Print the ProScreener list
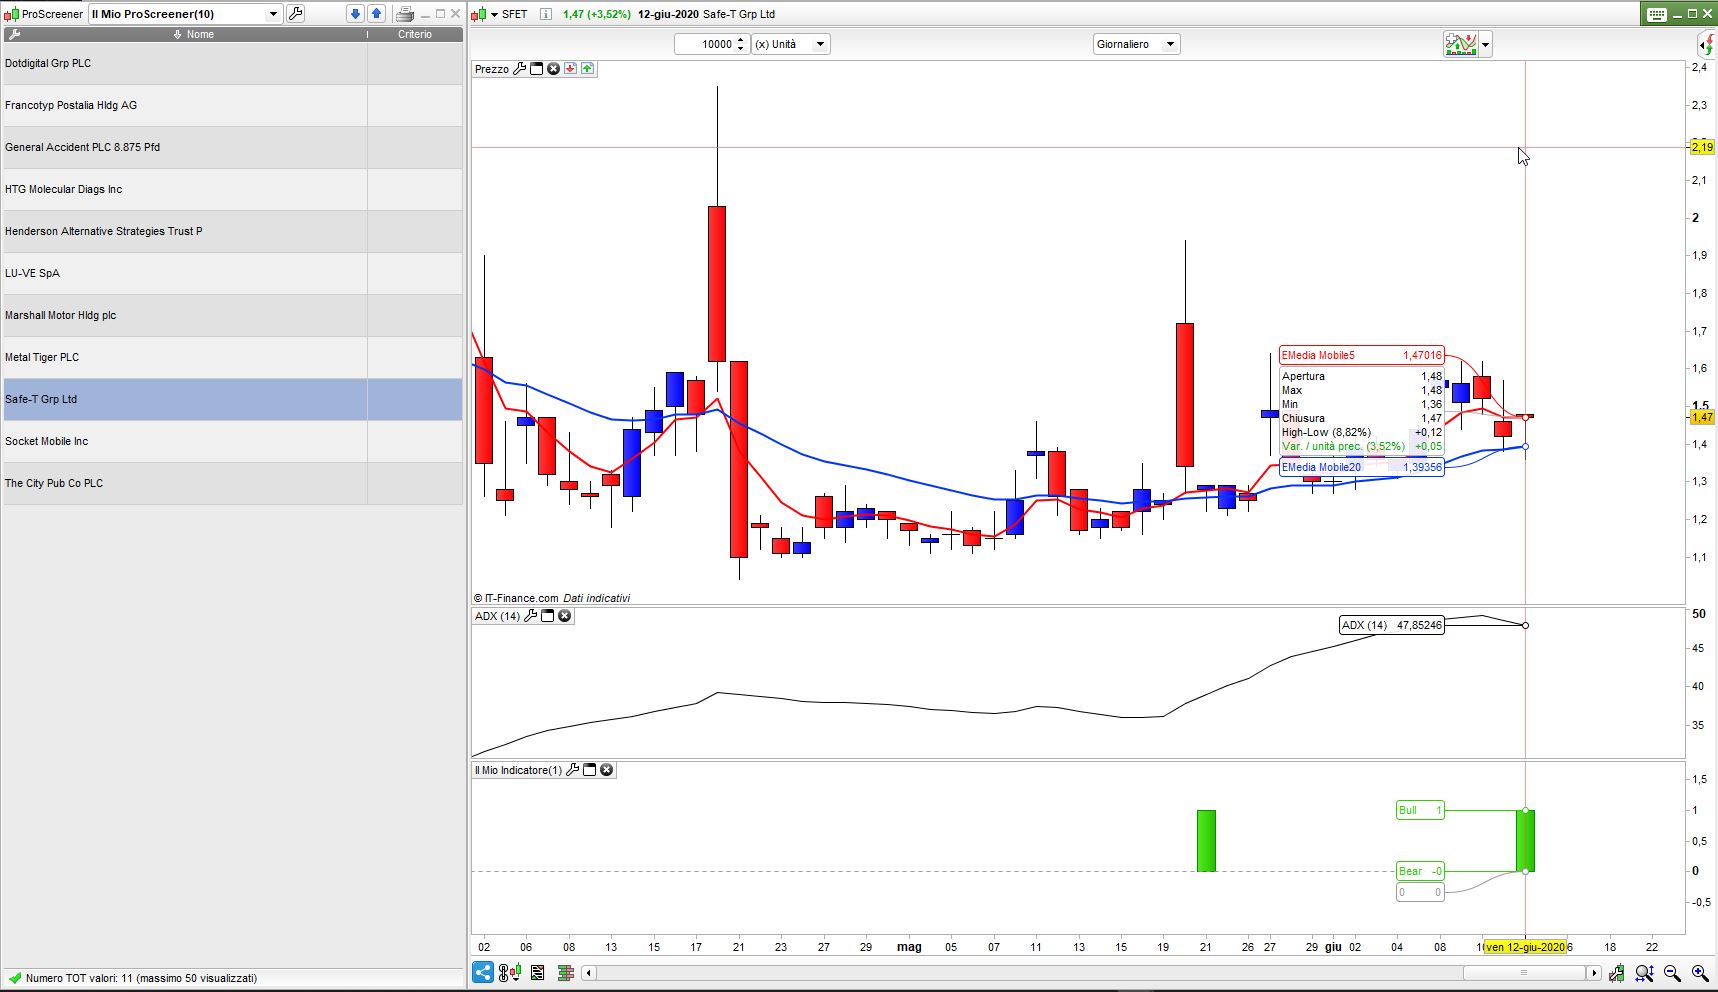The width and height of the screenshot is (1718, 992). [x=405, y=14]
